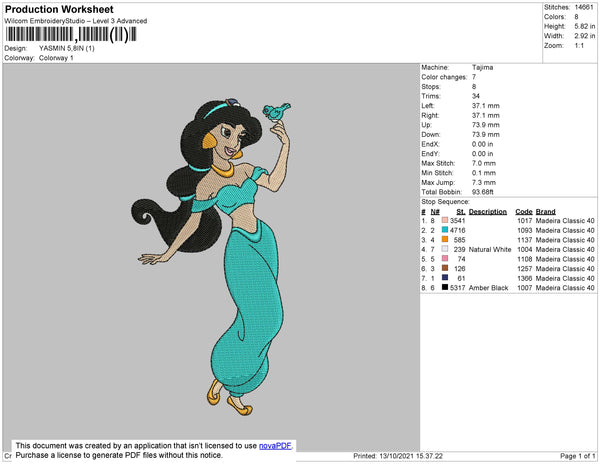This screenshot has height=464, width=600.
Task: Select the orange color swatch code 1137
Action: (445, 239)
